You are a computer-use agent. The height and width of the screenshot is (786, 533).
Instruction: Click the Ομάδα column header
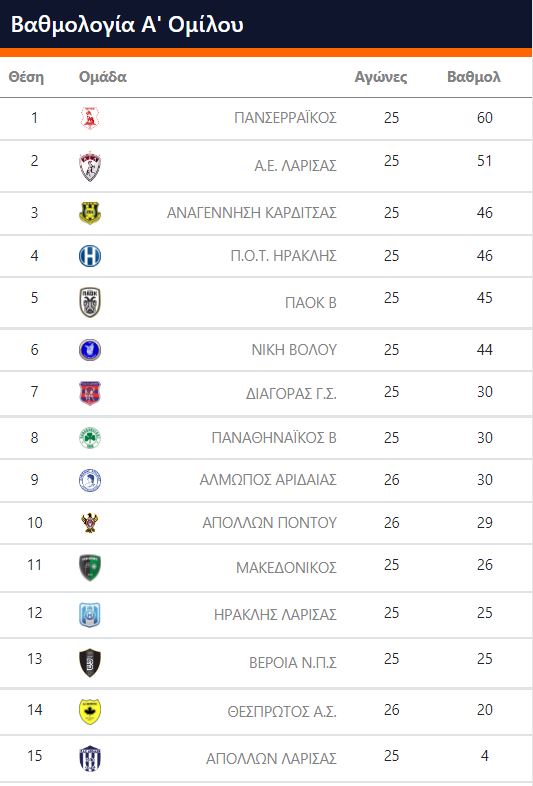coord(103,77)
